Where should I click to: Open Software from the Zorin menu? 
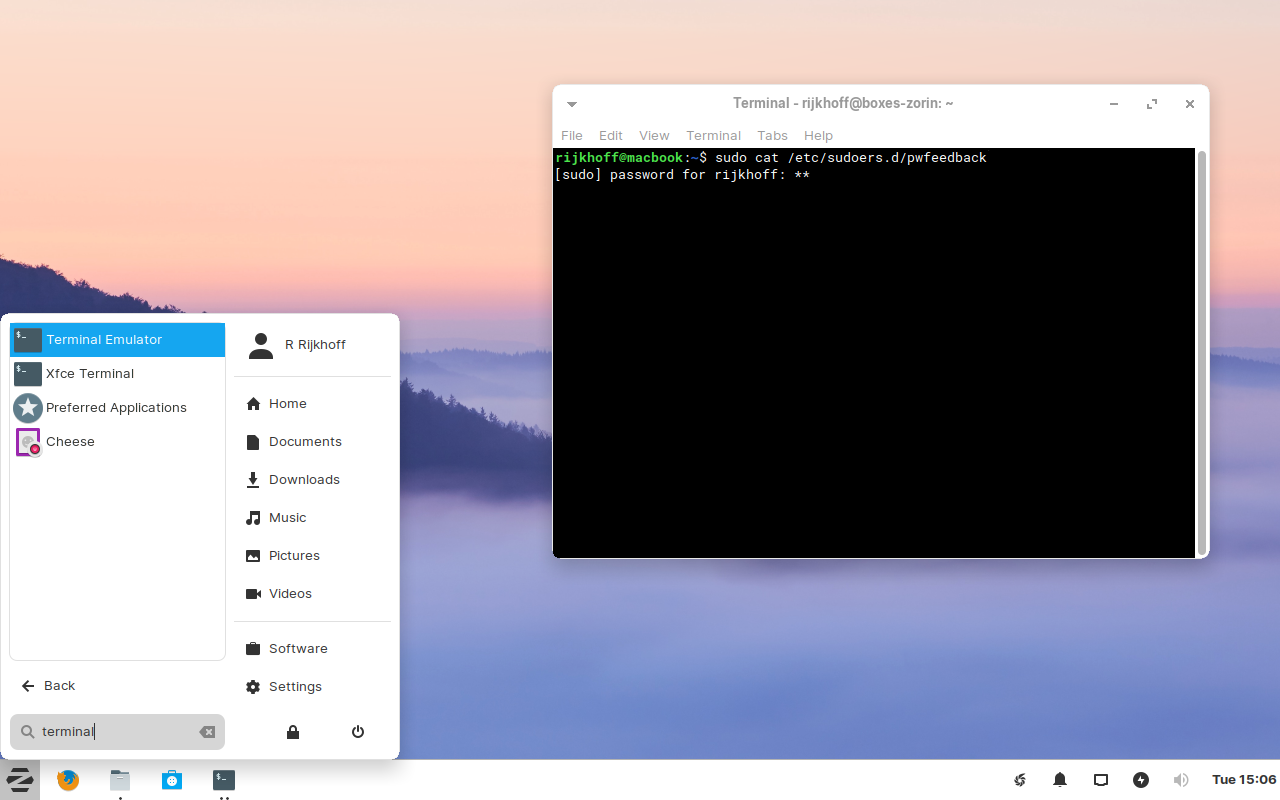312,649
